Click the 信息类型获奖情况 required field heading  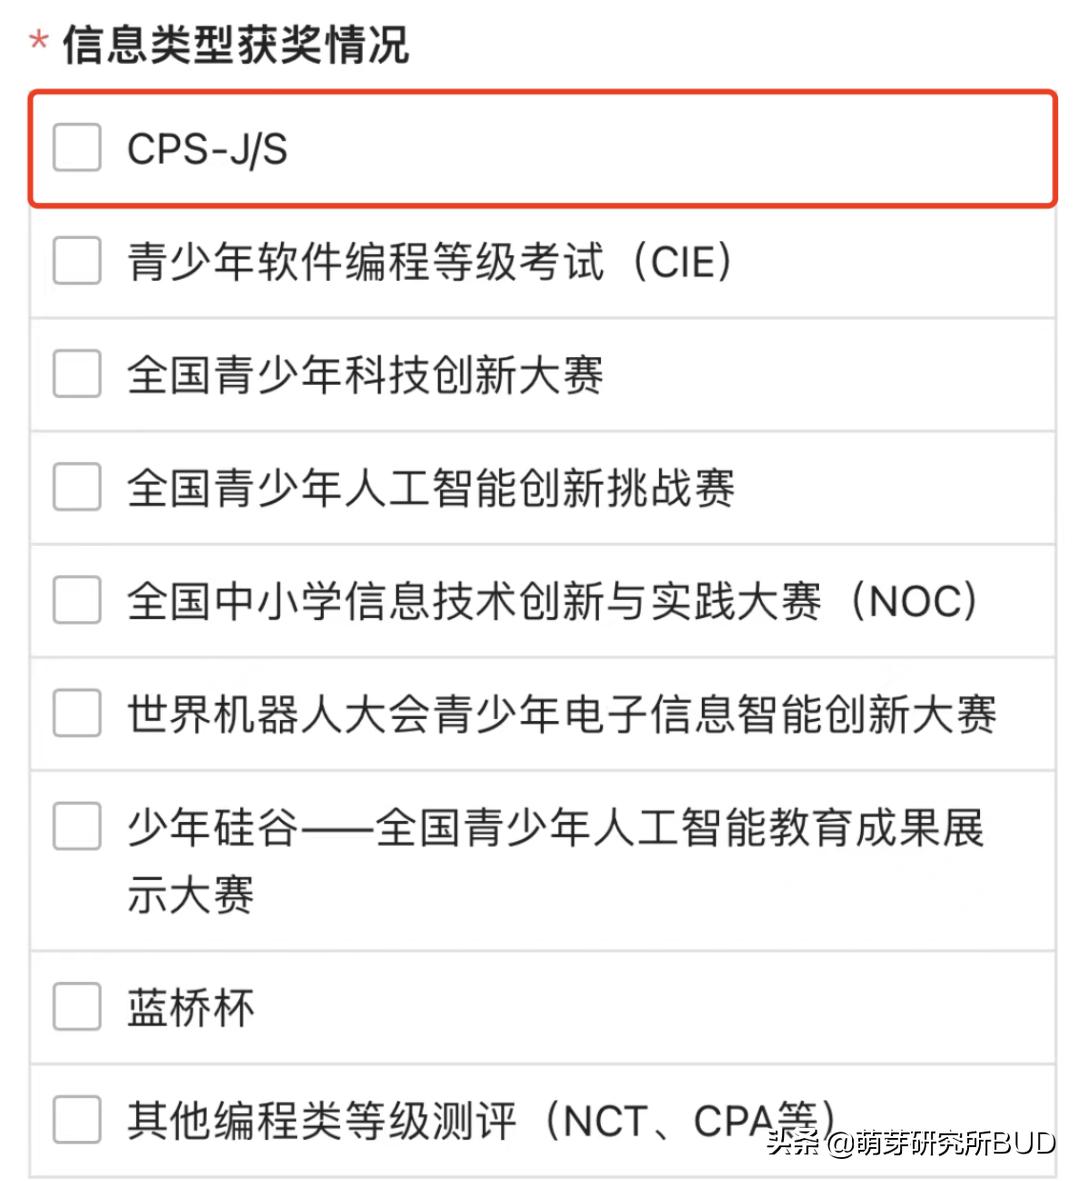(231, 41)
